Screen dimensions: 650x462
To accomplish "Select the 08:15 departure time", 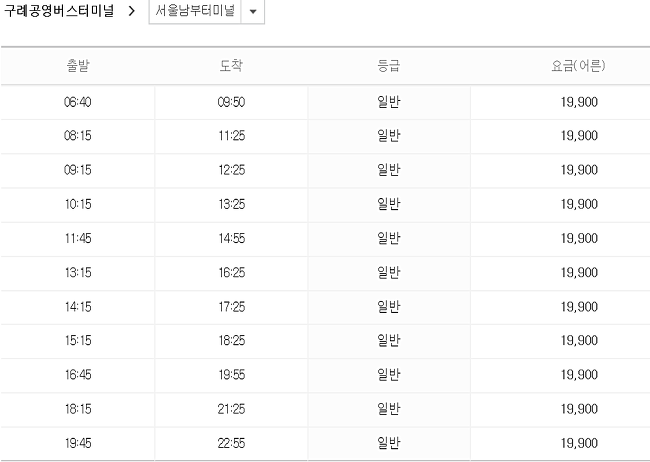I will pyautogui.click(x=78, y=136).
